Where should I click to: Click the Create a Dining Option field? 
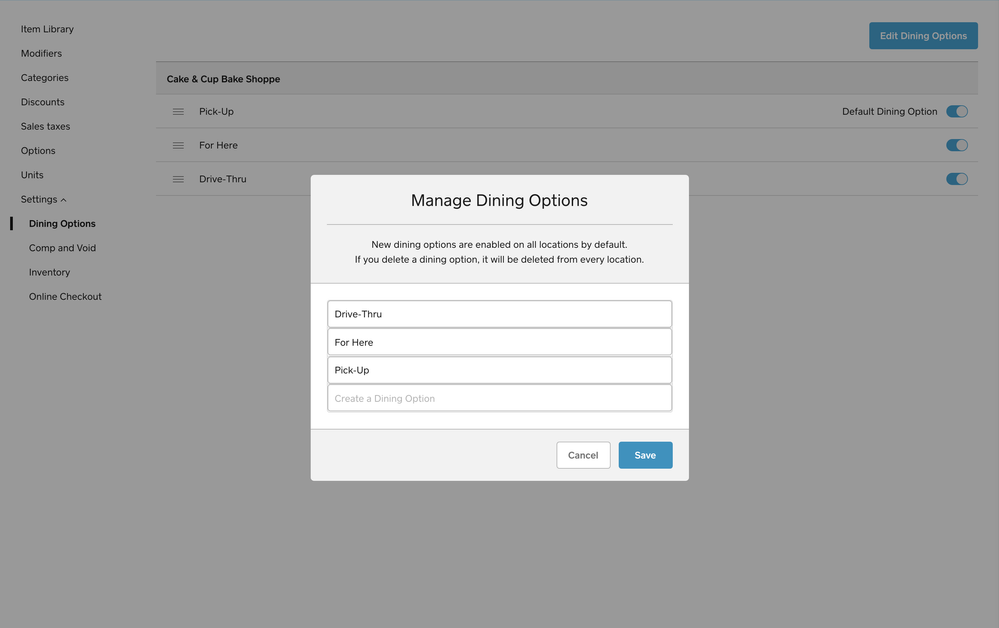pyautogui.click(x=499, y=398)
